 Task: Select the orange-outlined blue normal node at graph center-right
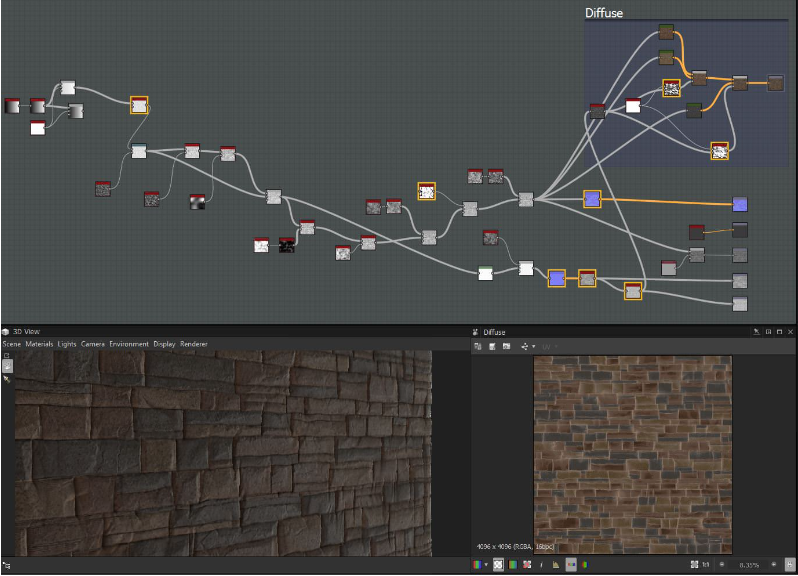click(592, 199)
